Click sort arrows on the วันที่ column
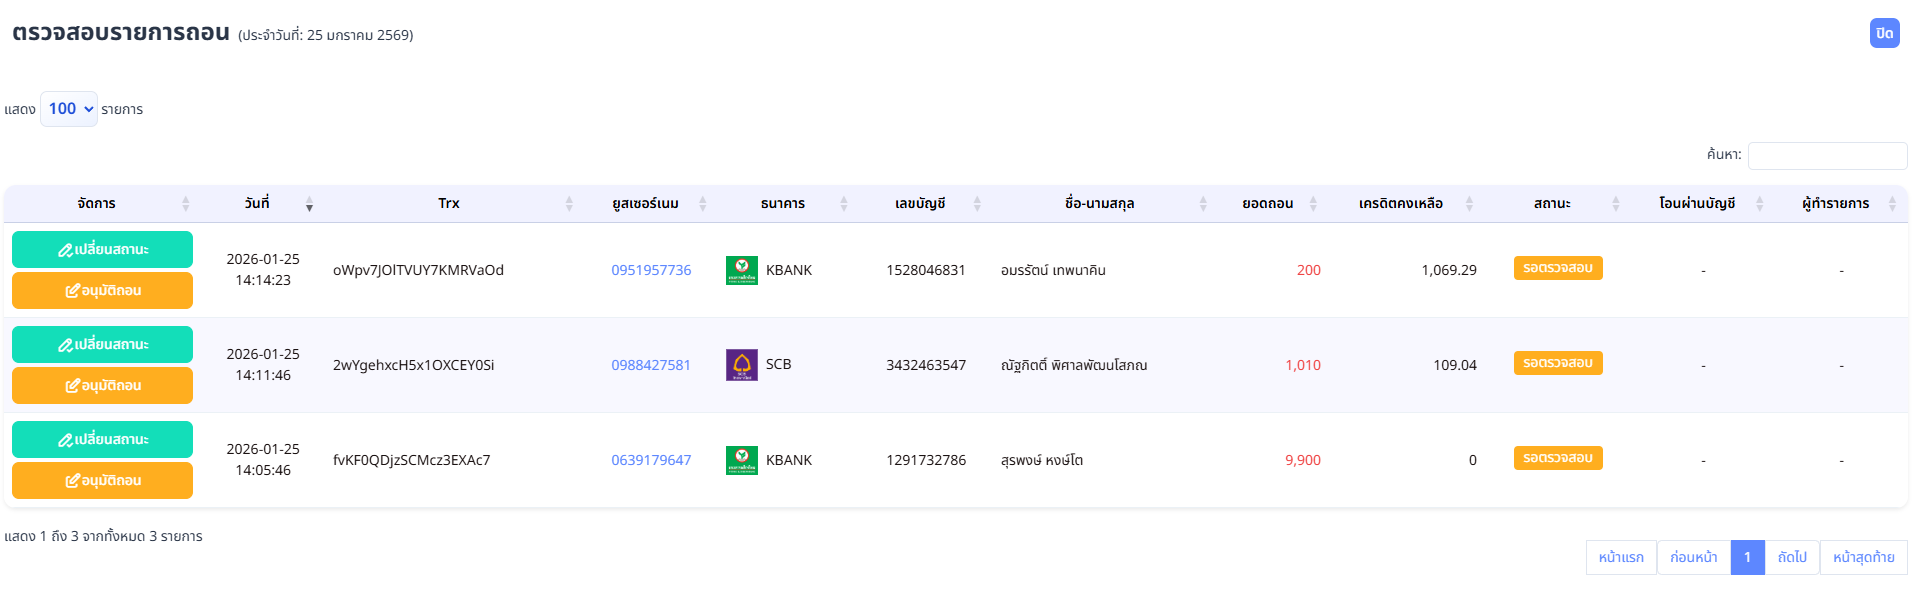The width and height of the screenshot is (1913, 610). click(x=309, y=204)
